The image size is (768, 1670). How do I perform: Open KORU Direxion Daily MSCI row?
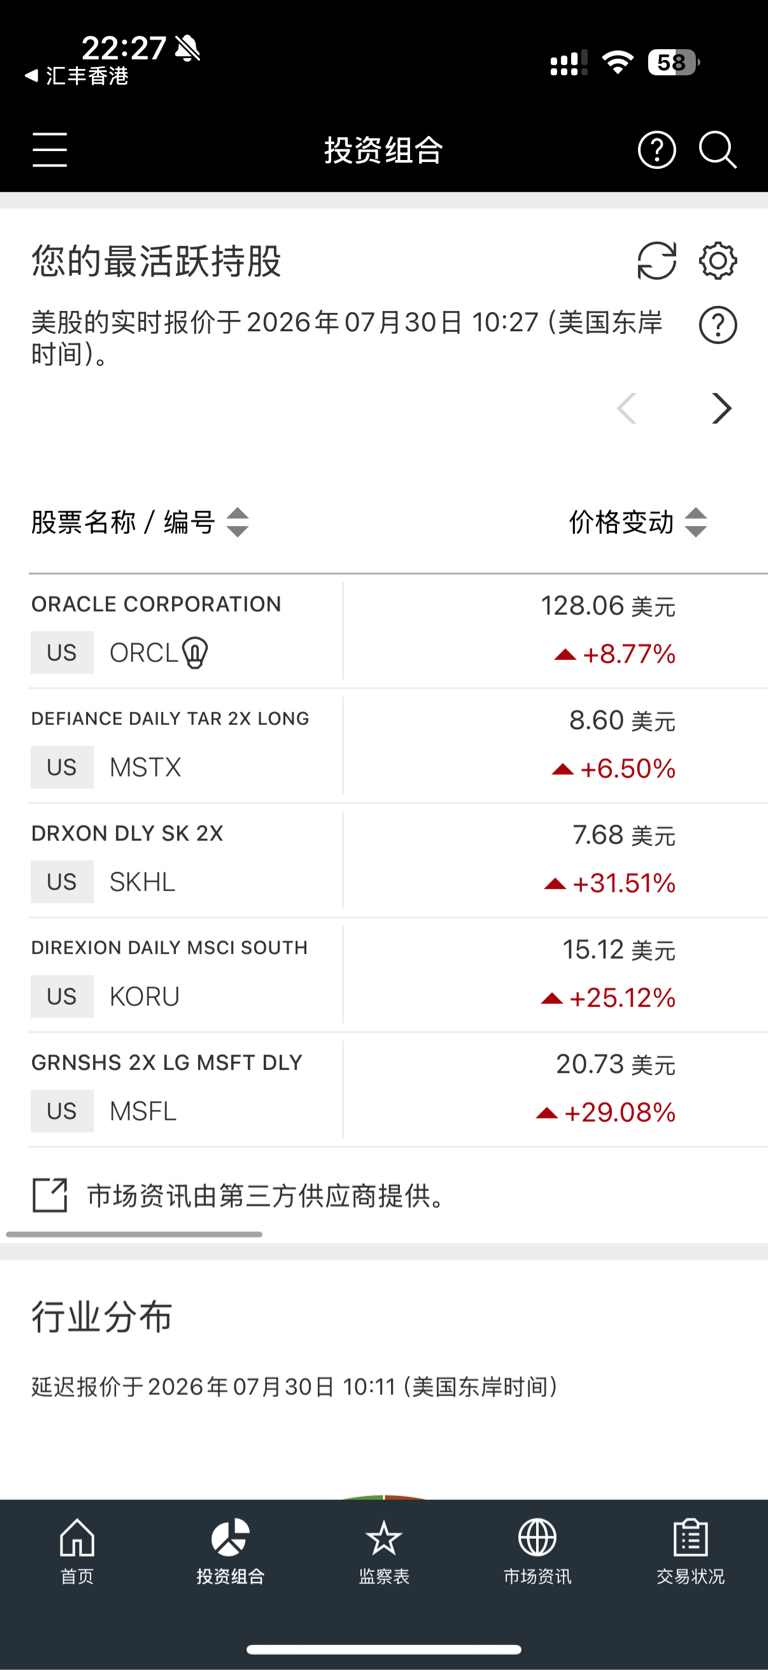tap(399, 975)
